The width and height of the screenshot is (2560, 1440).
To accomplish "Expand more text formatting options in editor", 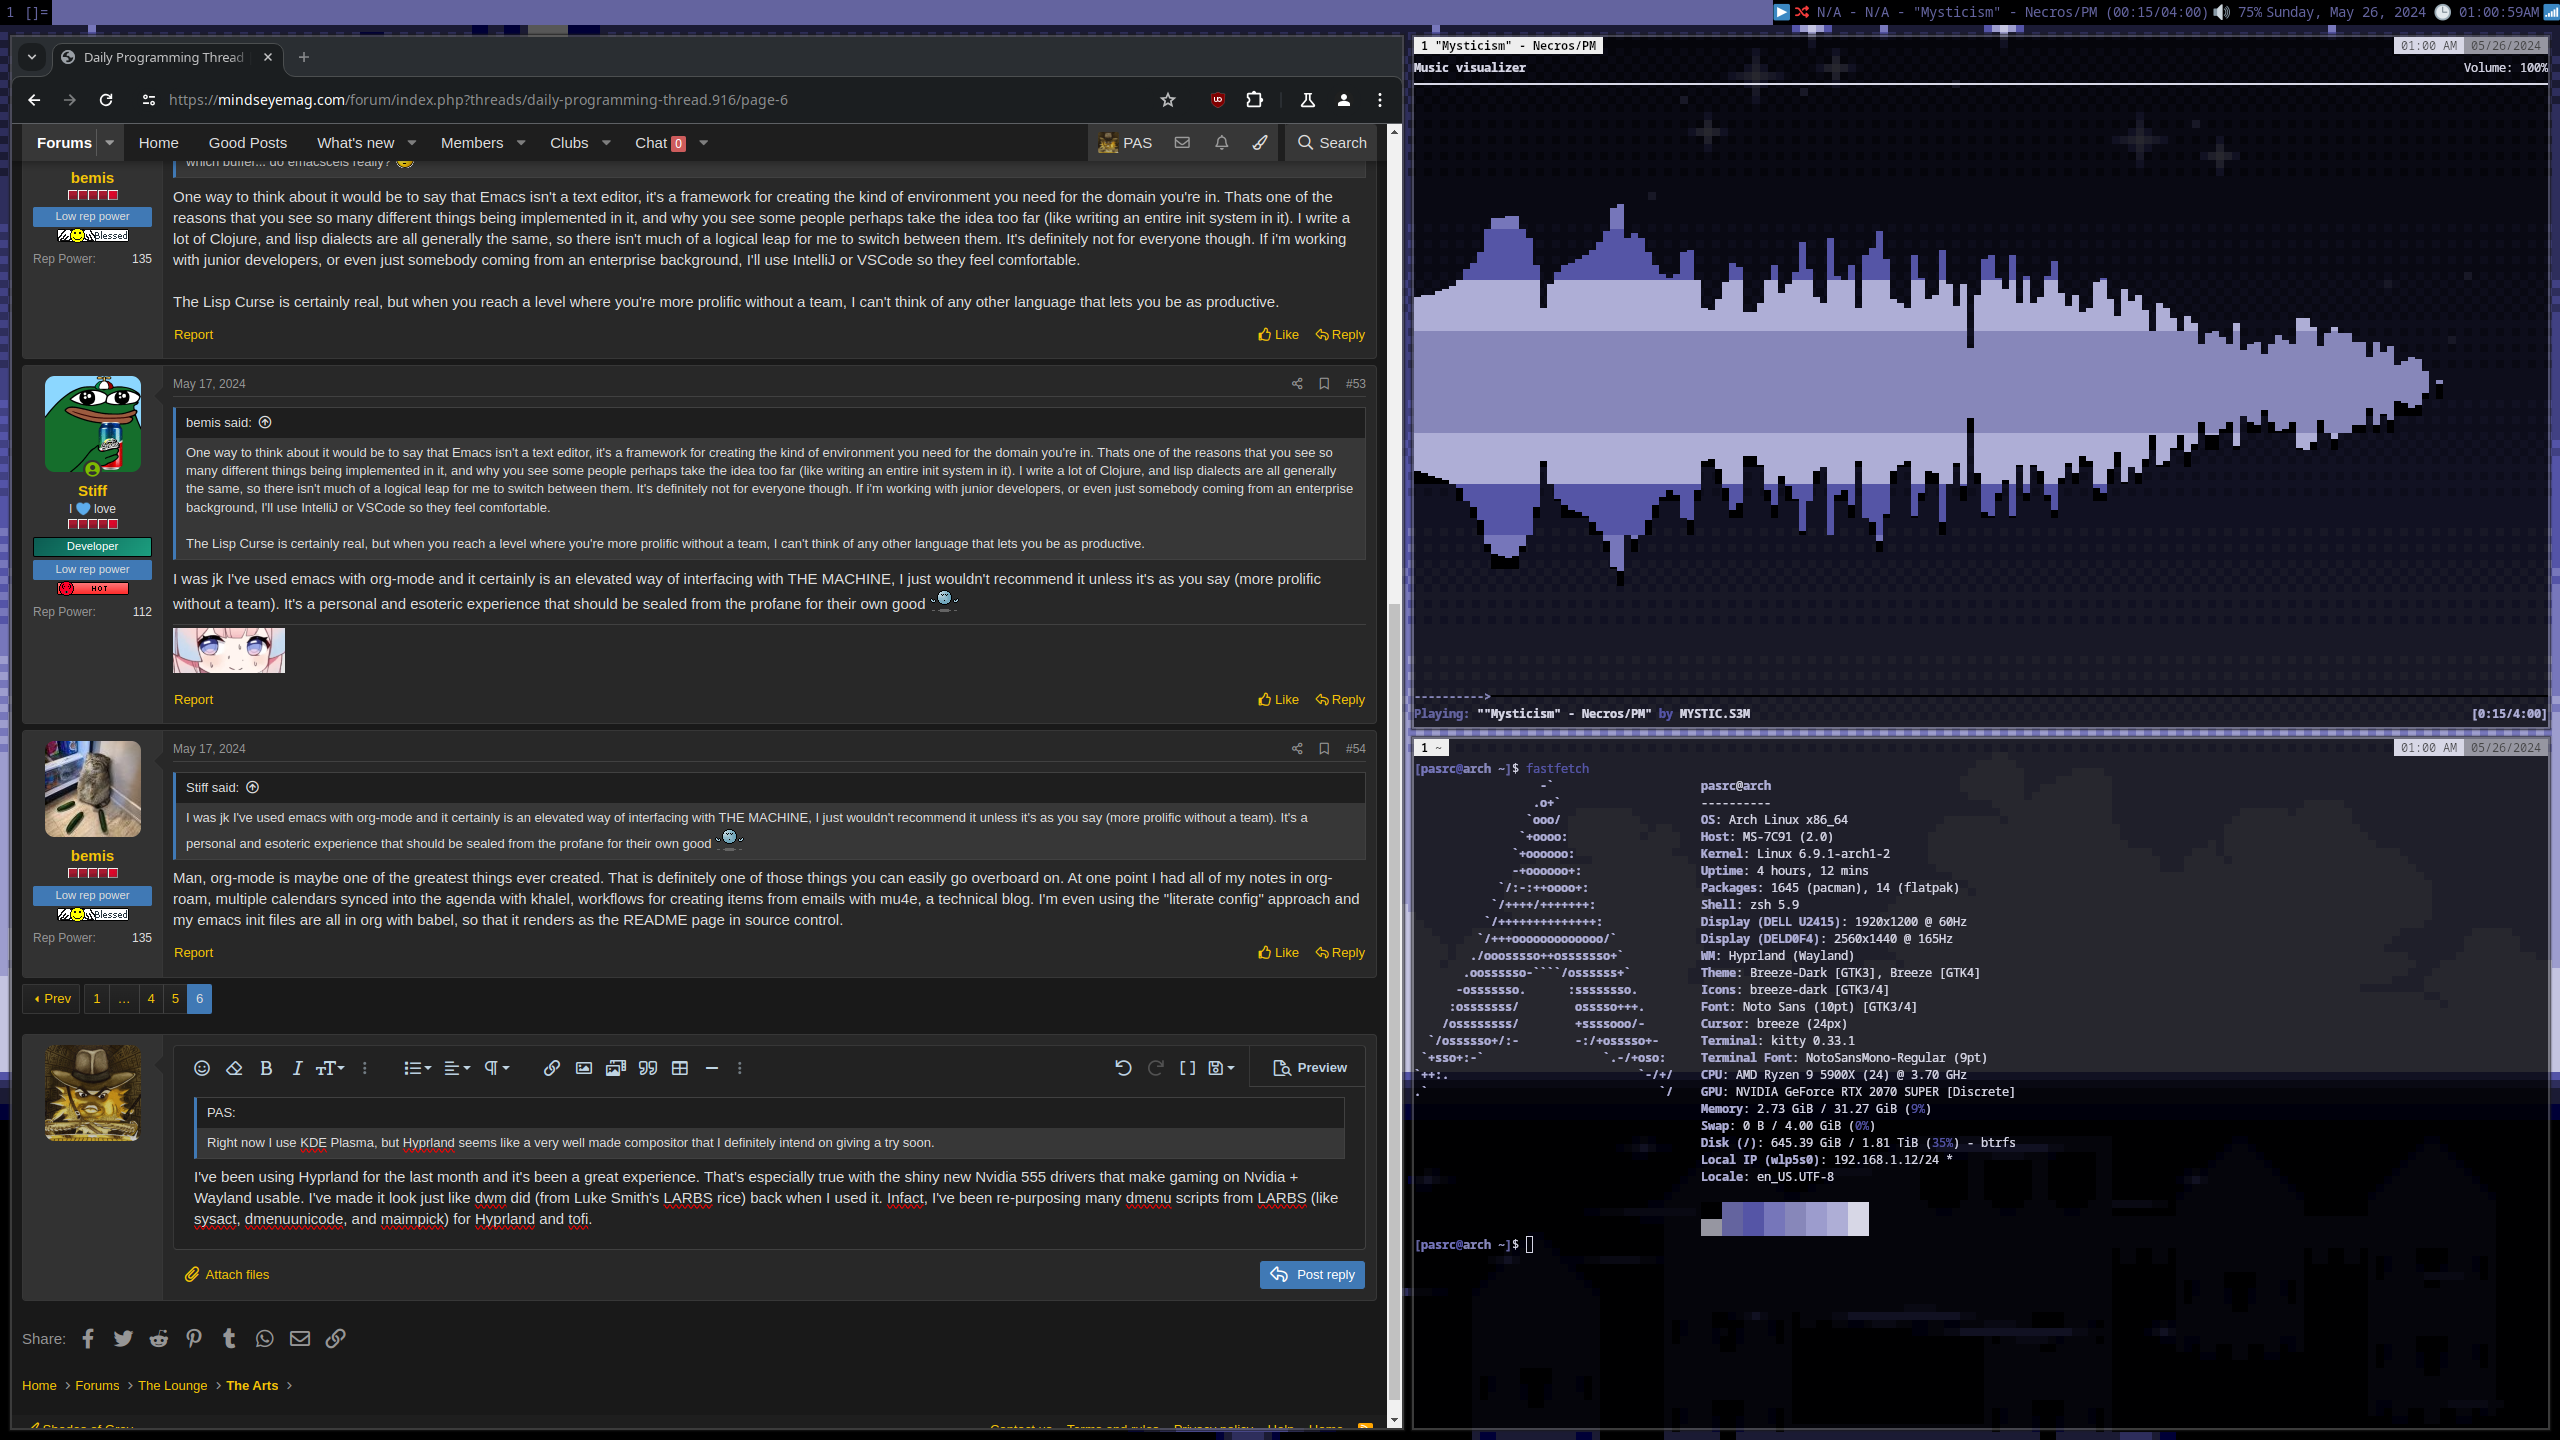I will tap(365, 1068).
